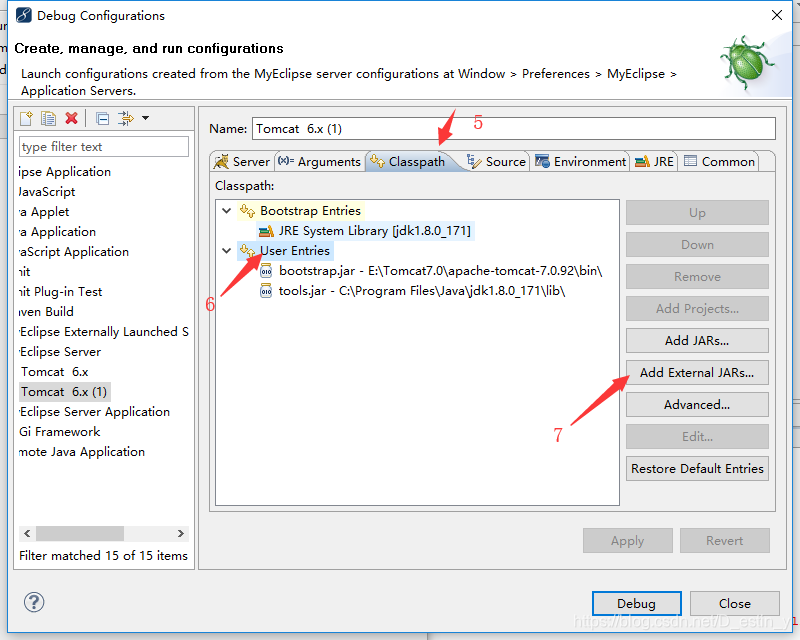
Task: Select Java Applet item
Action: point(44,212)
